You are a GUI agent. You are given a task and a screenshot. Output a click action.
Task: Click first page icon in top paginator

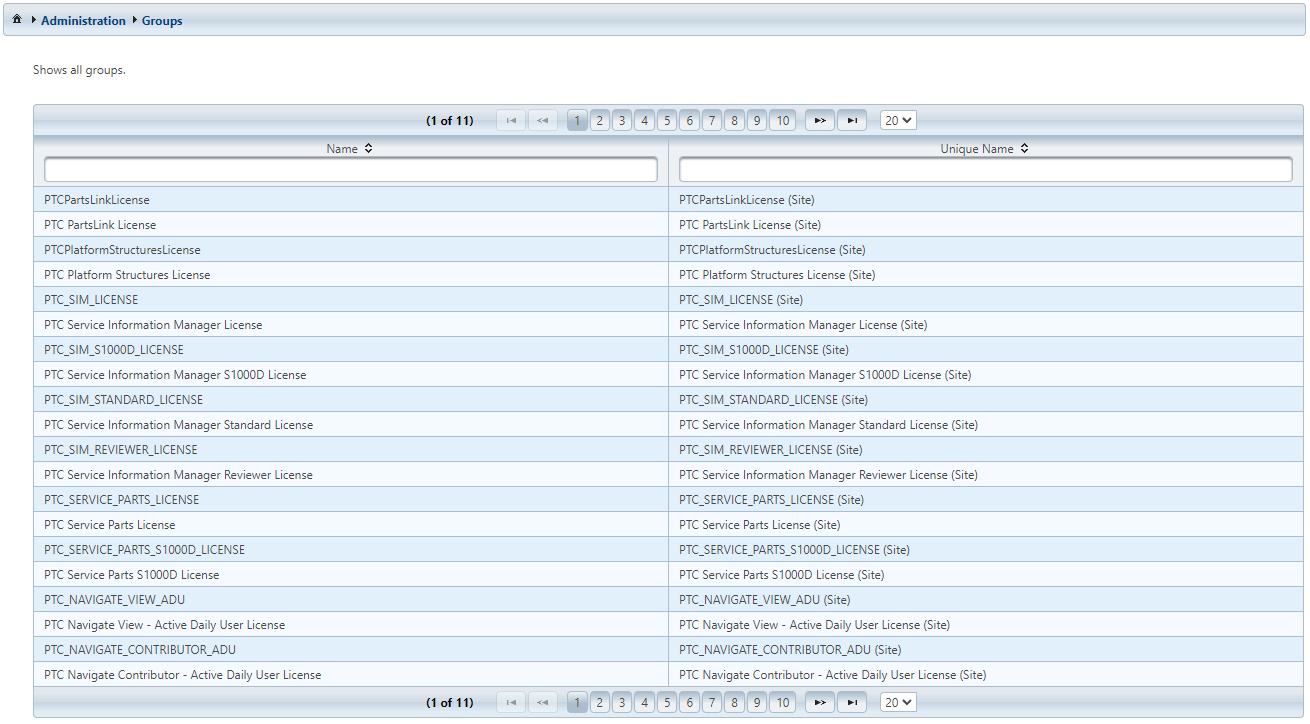click(511, 121)
